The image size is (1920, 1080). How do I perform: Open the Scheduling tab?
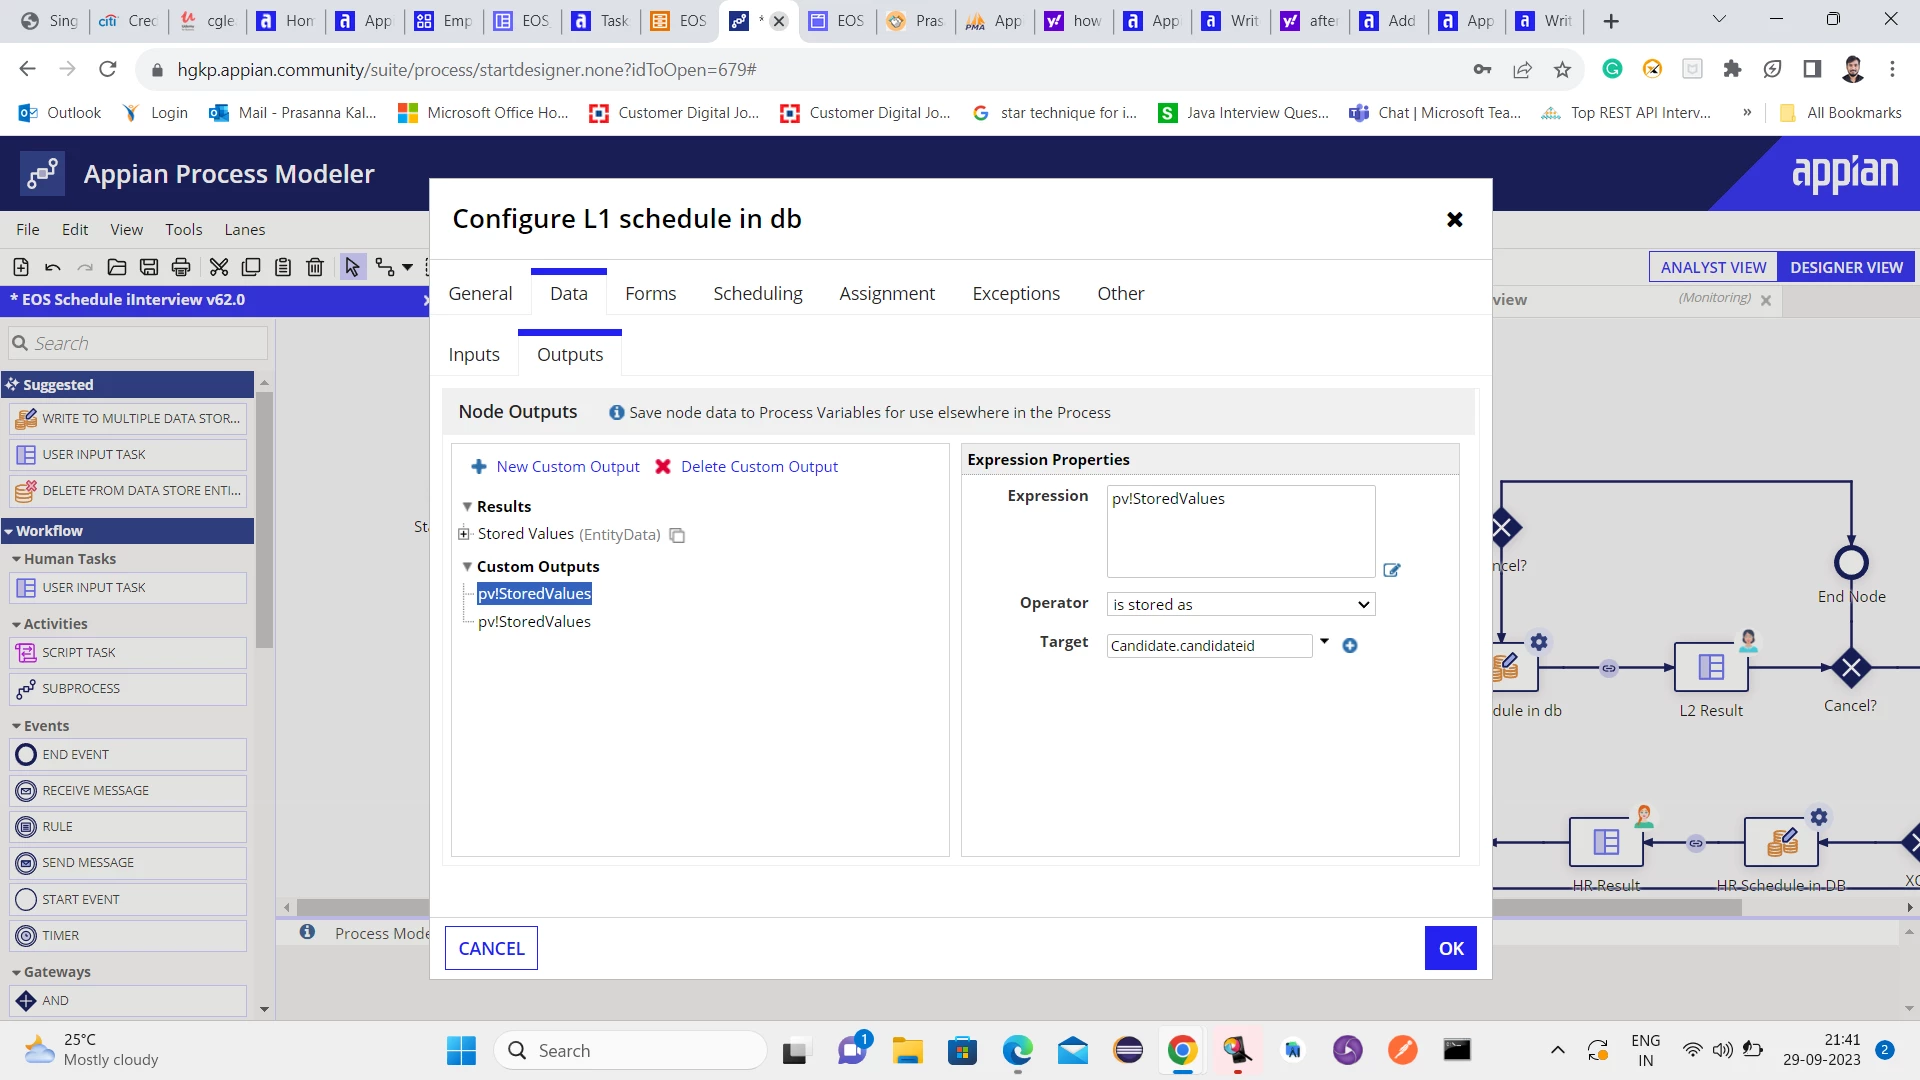click(x=758, y=293)
